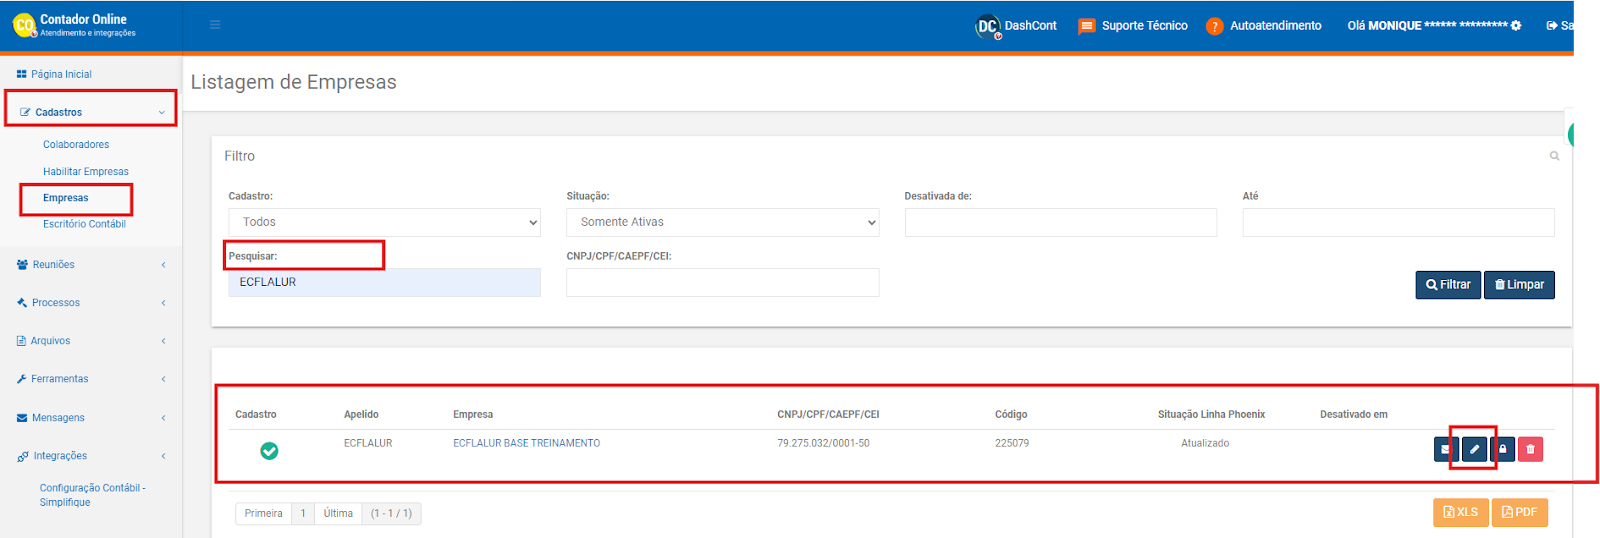Click the pagination count (1 - 1 / 1)
Image resolution: width=1600 pixels, height=538 pixels.
[x=391, y=514]
